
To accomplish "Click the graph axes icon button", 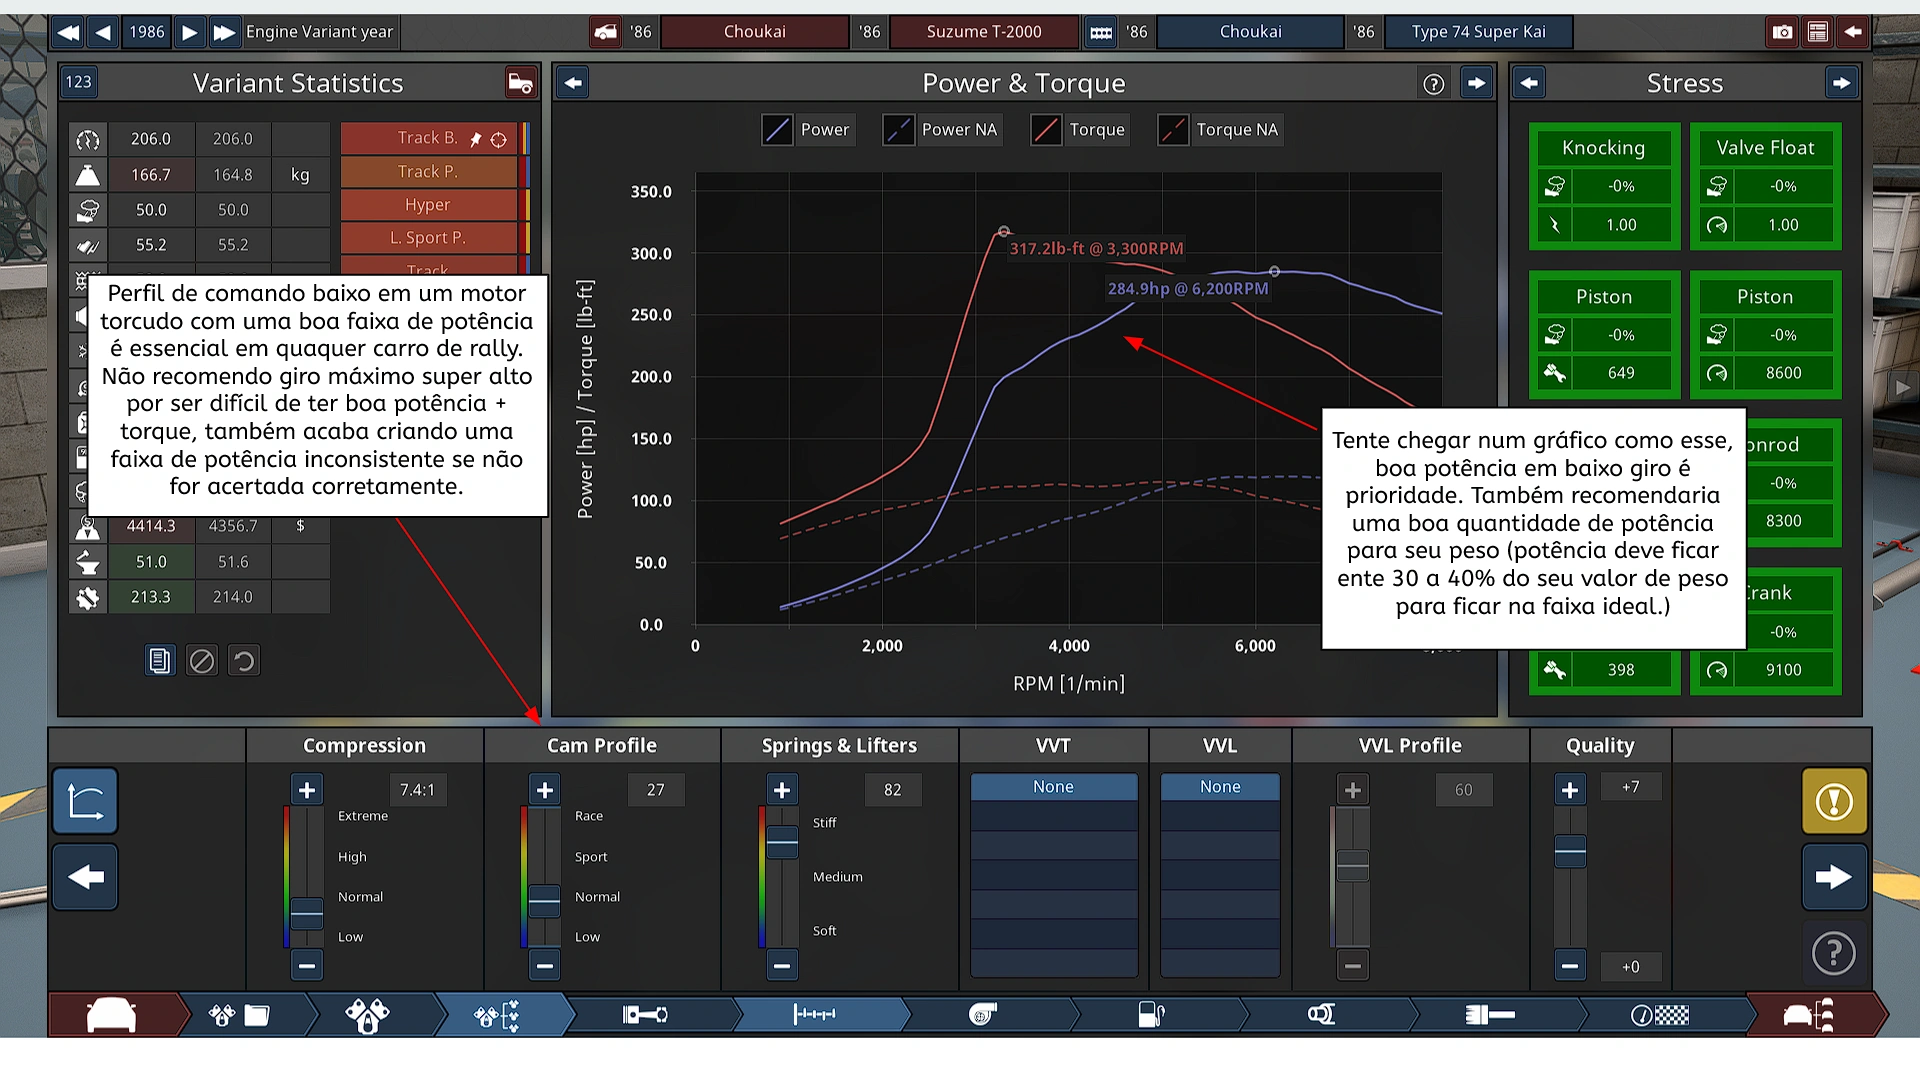I will pyautogui.click(x=85, y=801).
